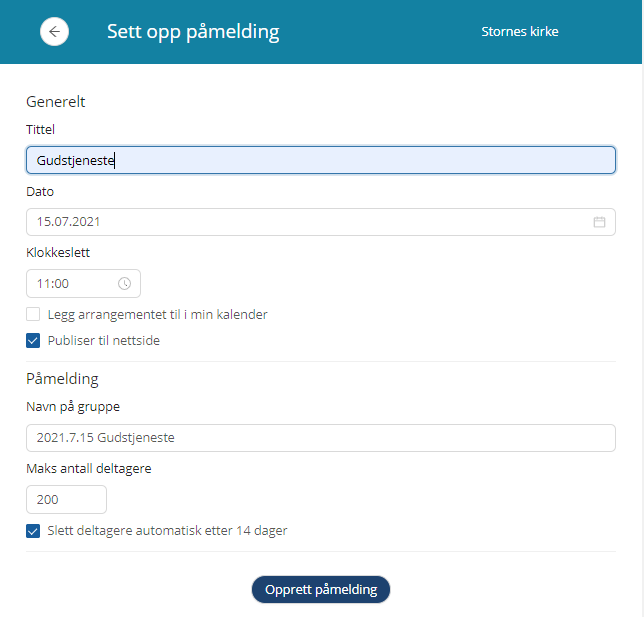Uncheck the Publiser til nettside checkbox
Screen dimensions: 644x617
[33, 341]
